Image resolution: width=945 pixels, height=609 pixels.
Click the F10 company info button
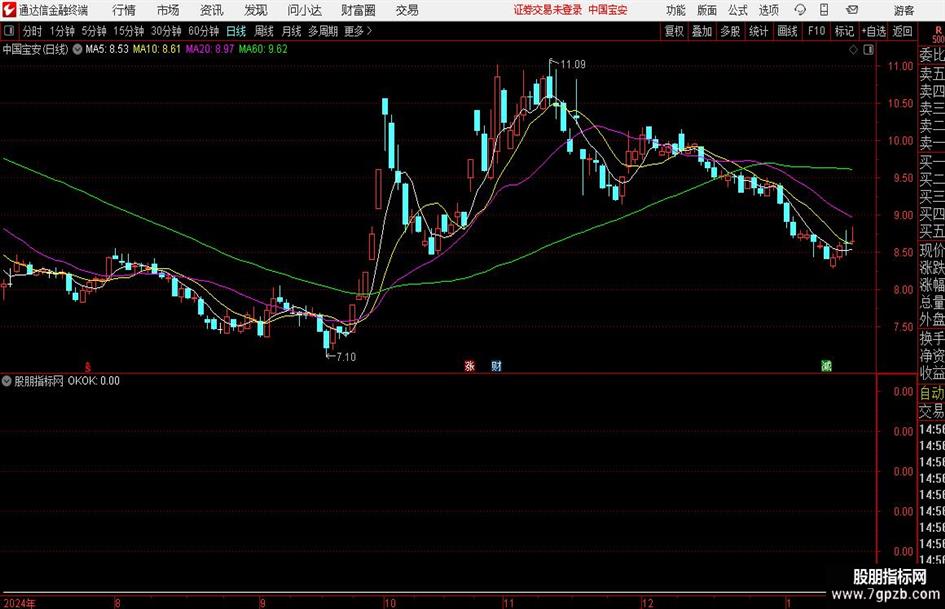[817, 31]
